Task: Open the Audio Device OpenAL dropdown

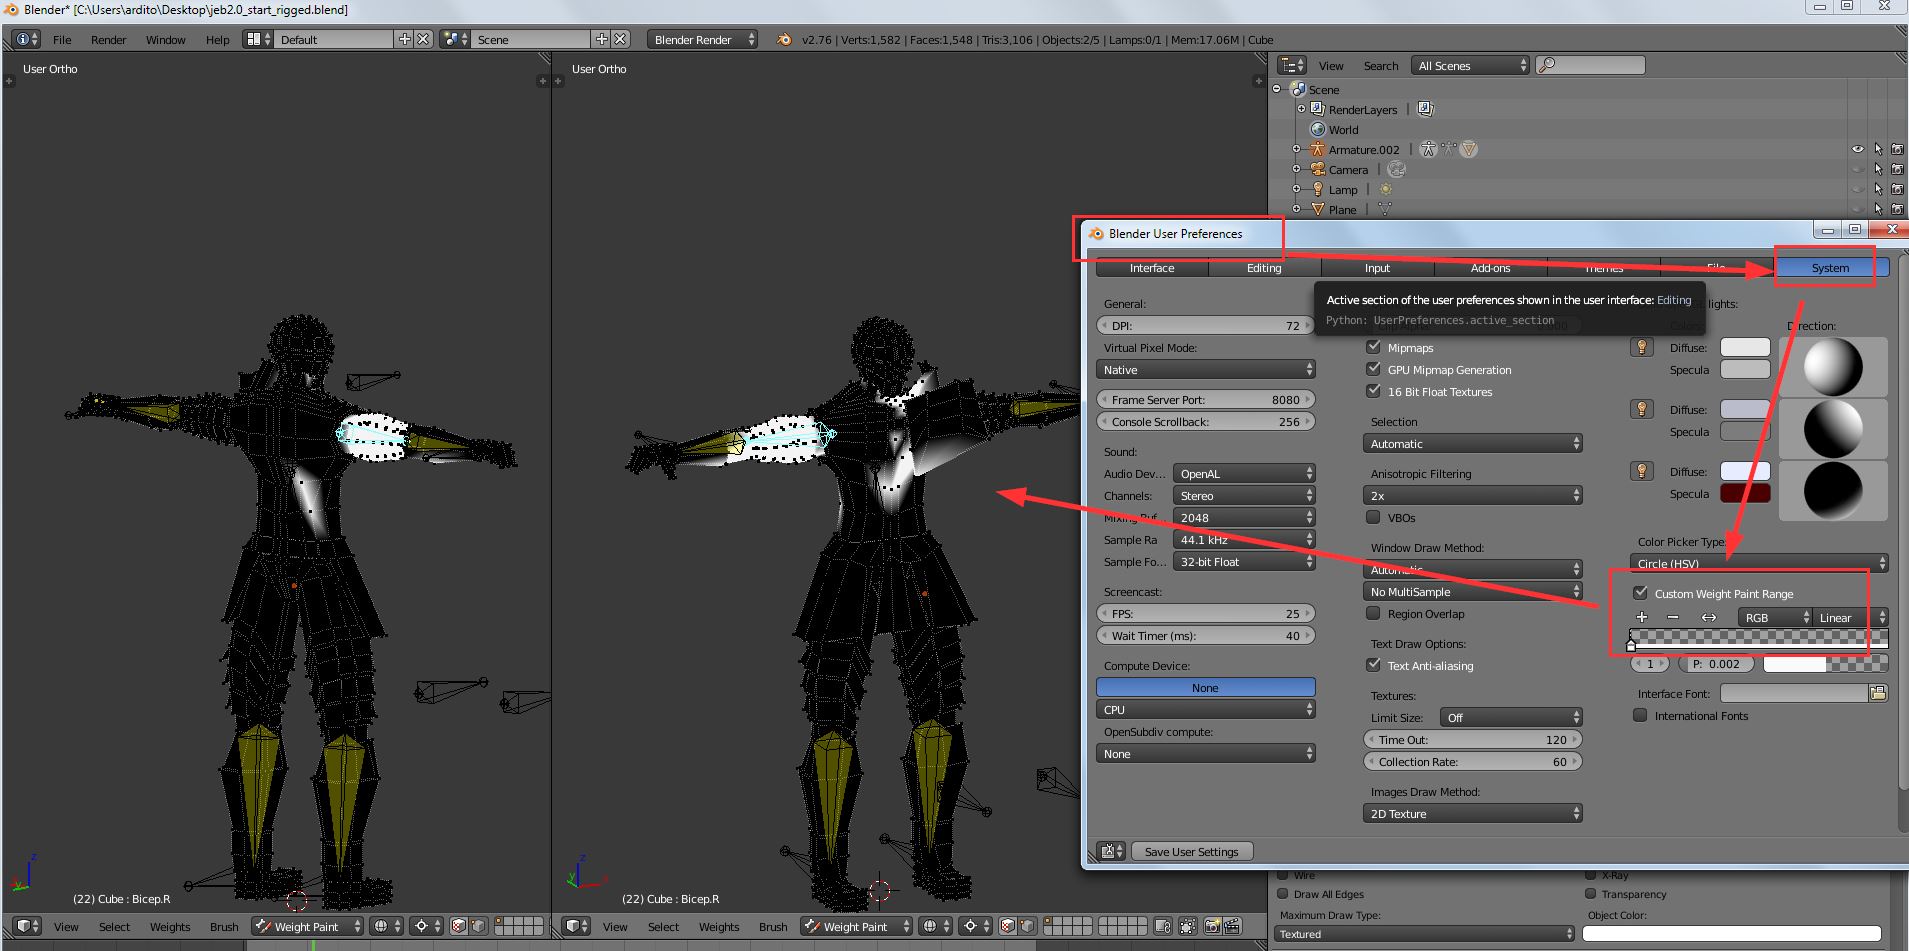Action: coord(1243,473)
